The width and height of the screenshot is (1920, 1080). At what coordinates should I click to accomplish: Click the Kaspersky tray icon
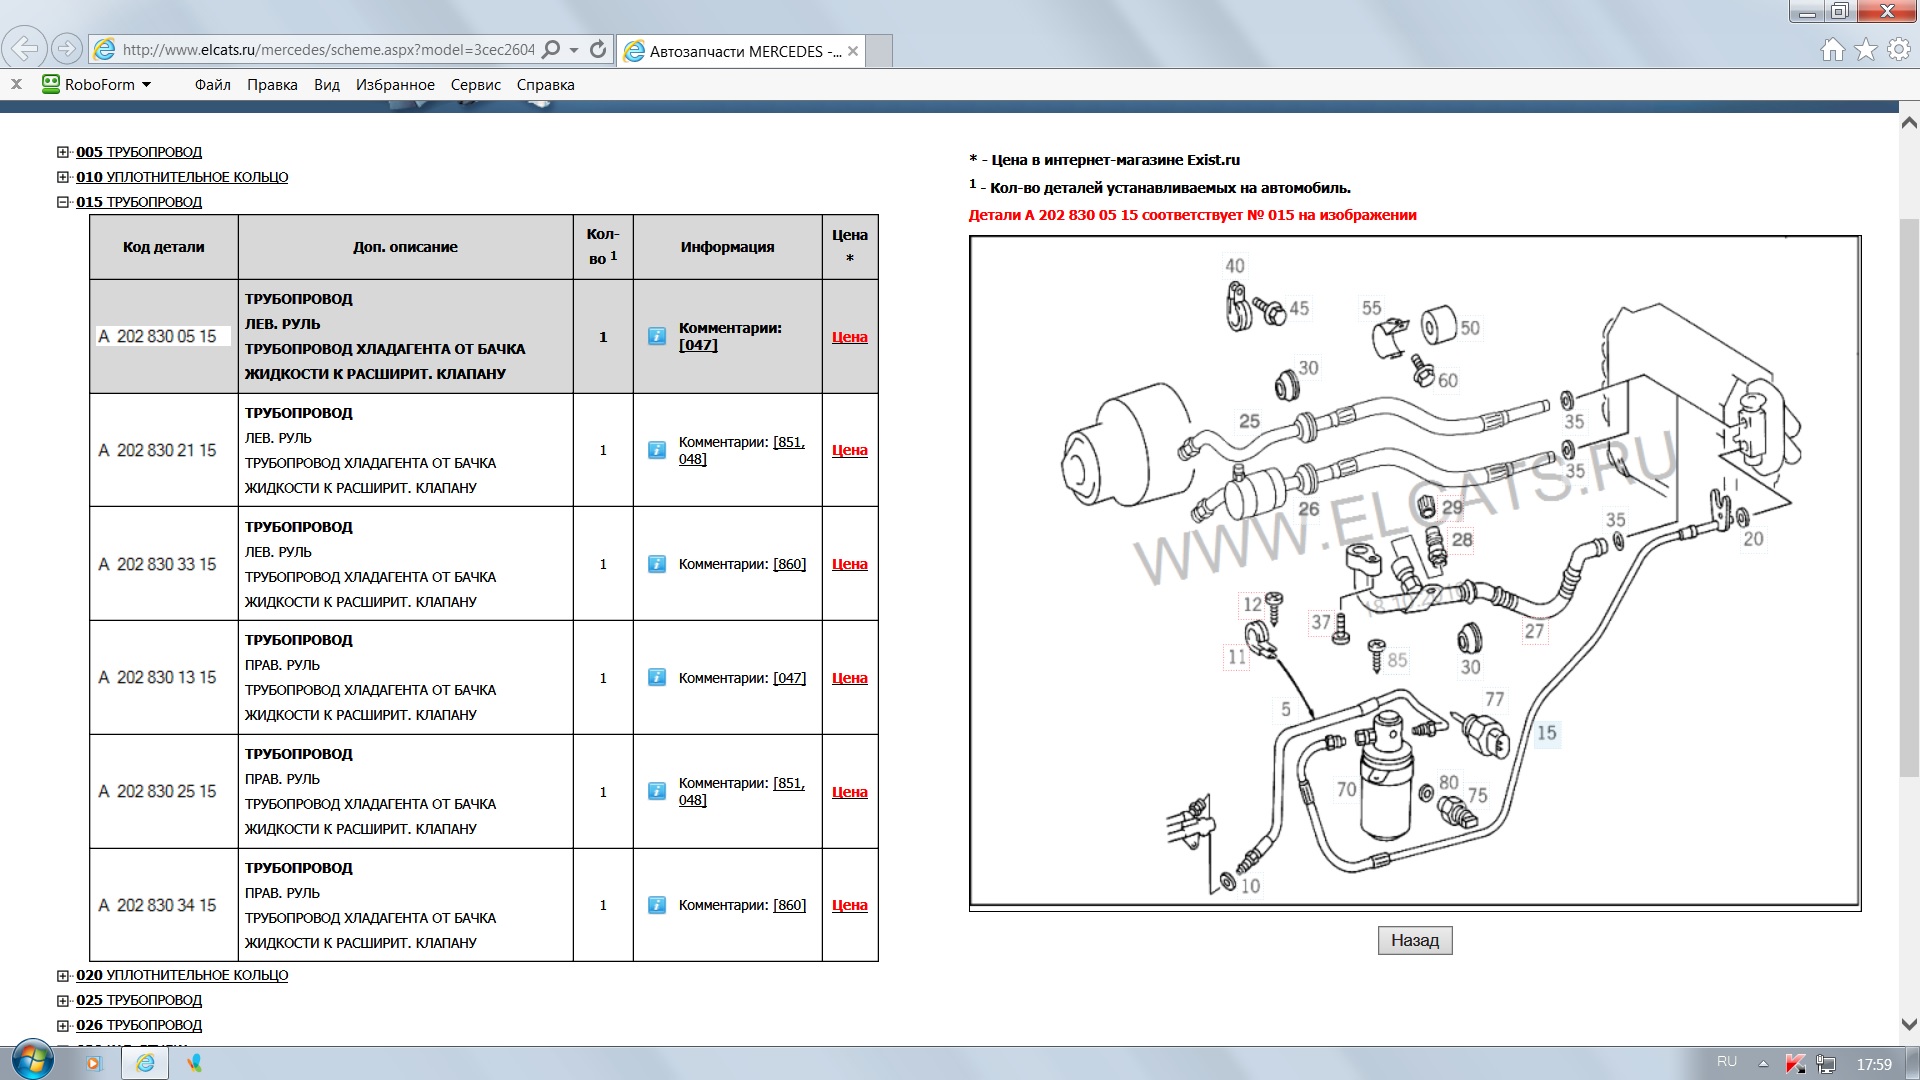coord(1795,1064)
